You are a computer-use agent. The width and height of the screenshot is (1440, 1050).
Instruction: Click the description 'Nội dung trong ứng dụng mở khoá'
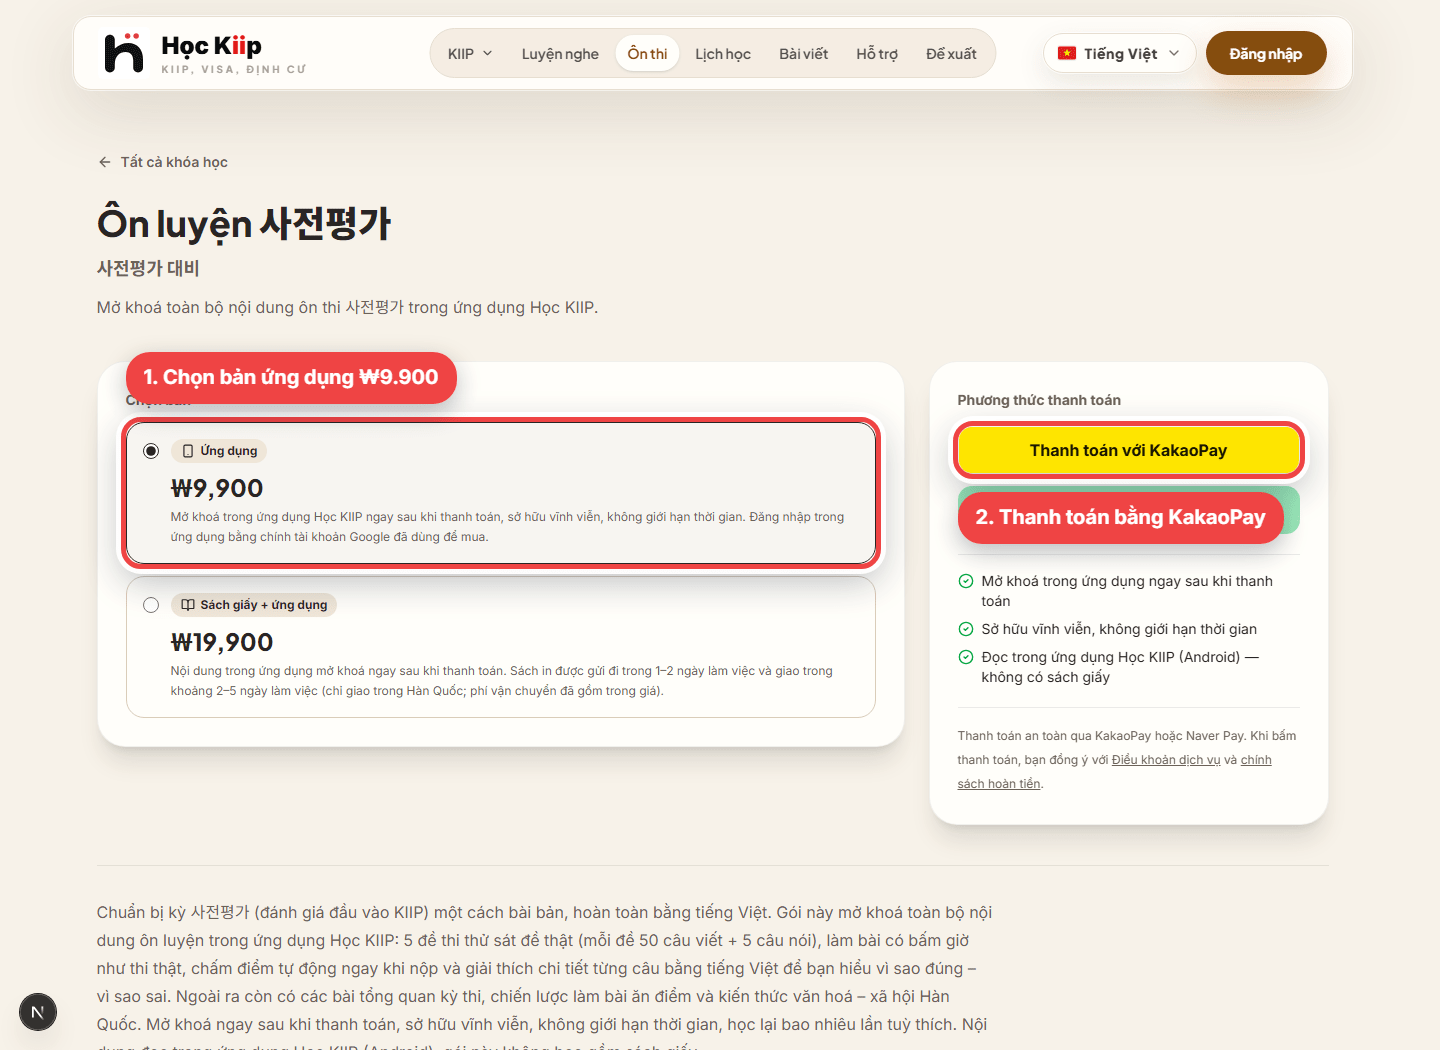[x=502, y=681]
